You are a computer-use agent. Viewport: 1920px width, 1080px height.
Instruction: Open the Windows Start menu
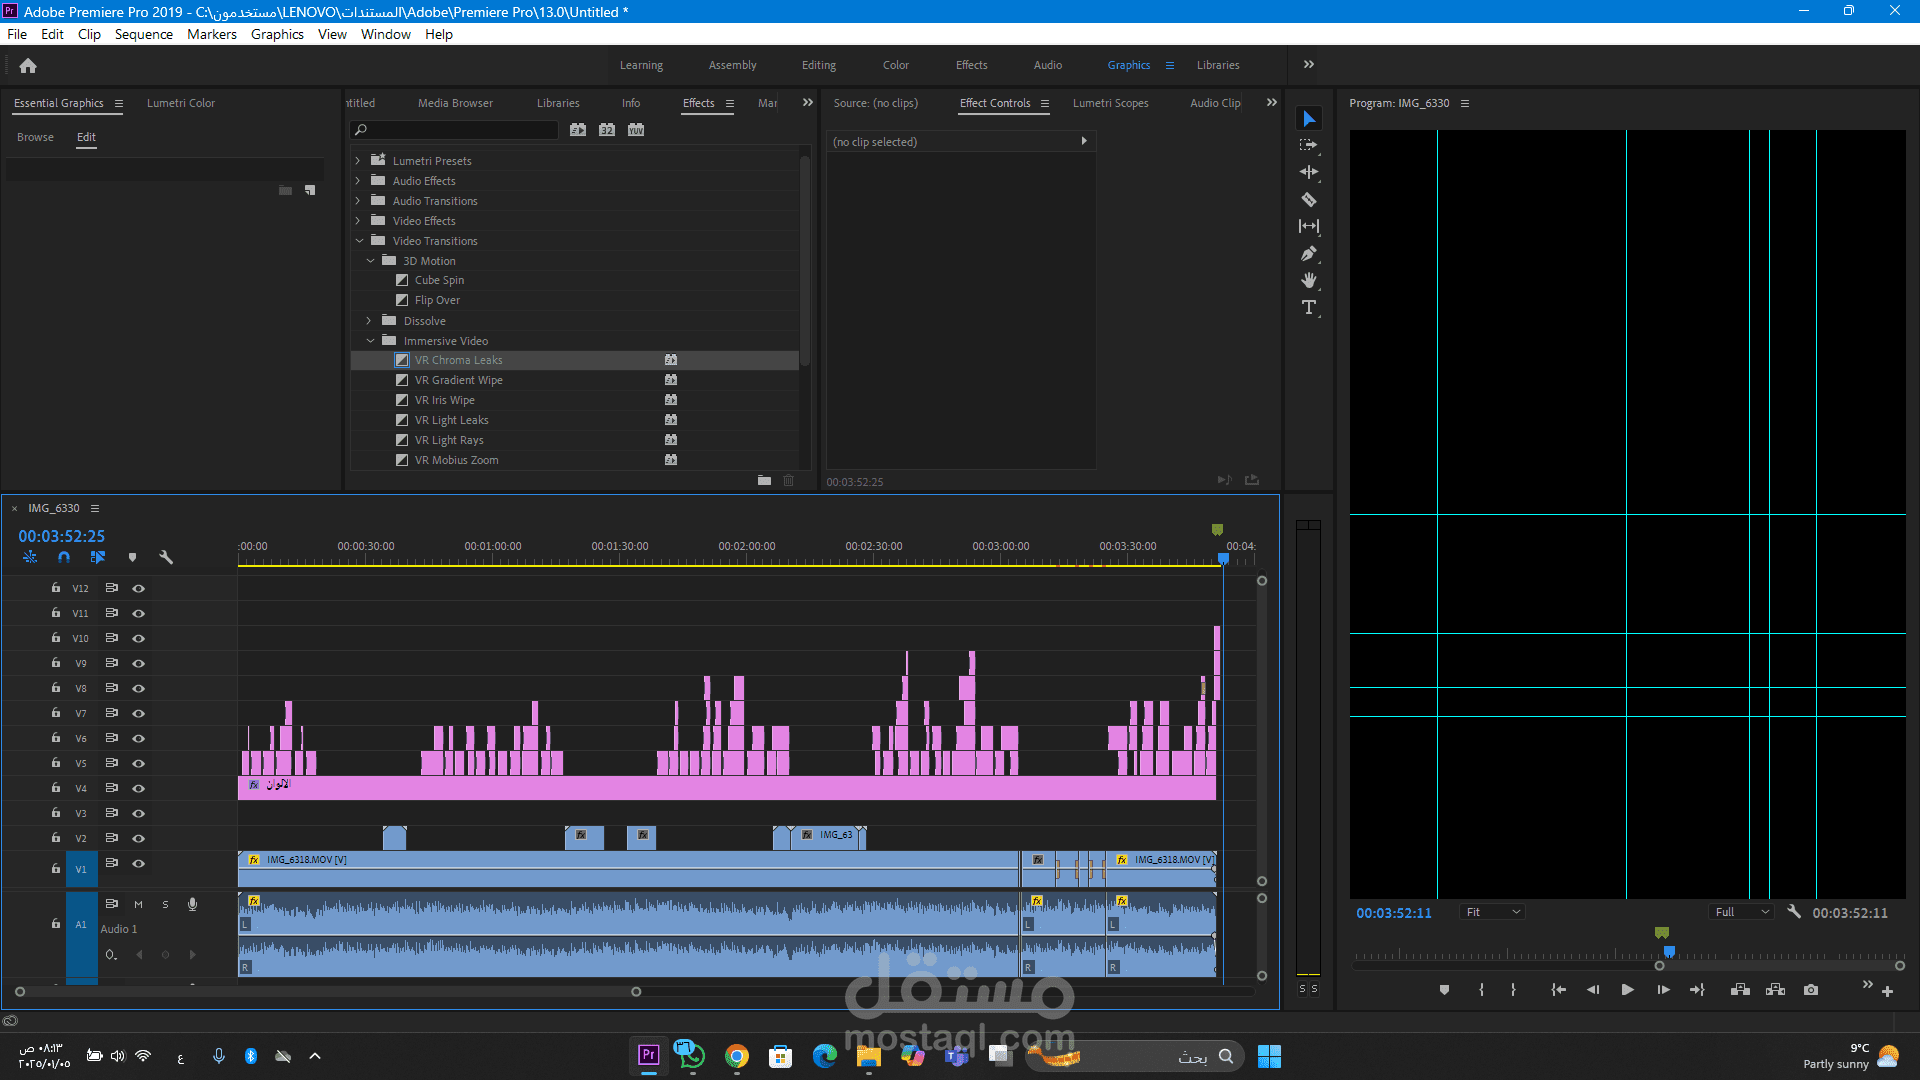coord(1269,1056)
